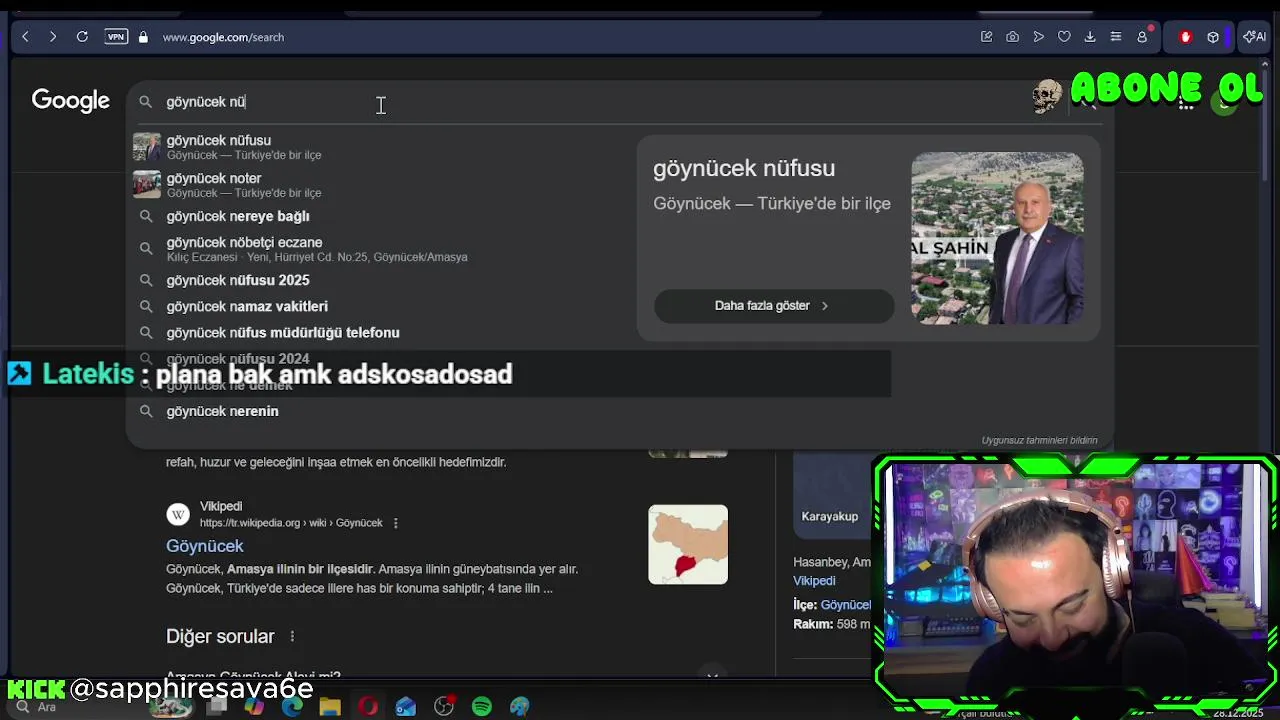The height and width of the screenshot is (720, 1280).
Task: Open the large Göynücek preview image
Action: tap(997, 238)
